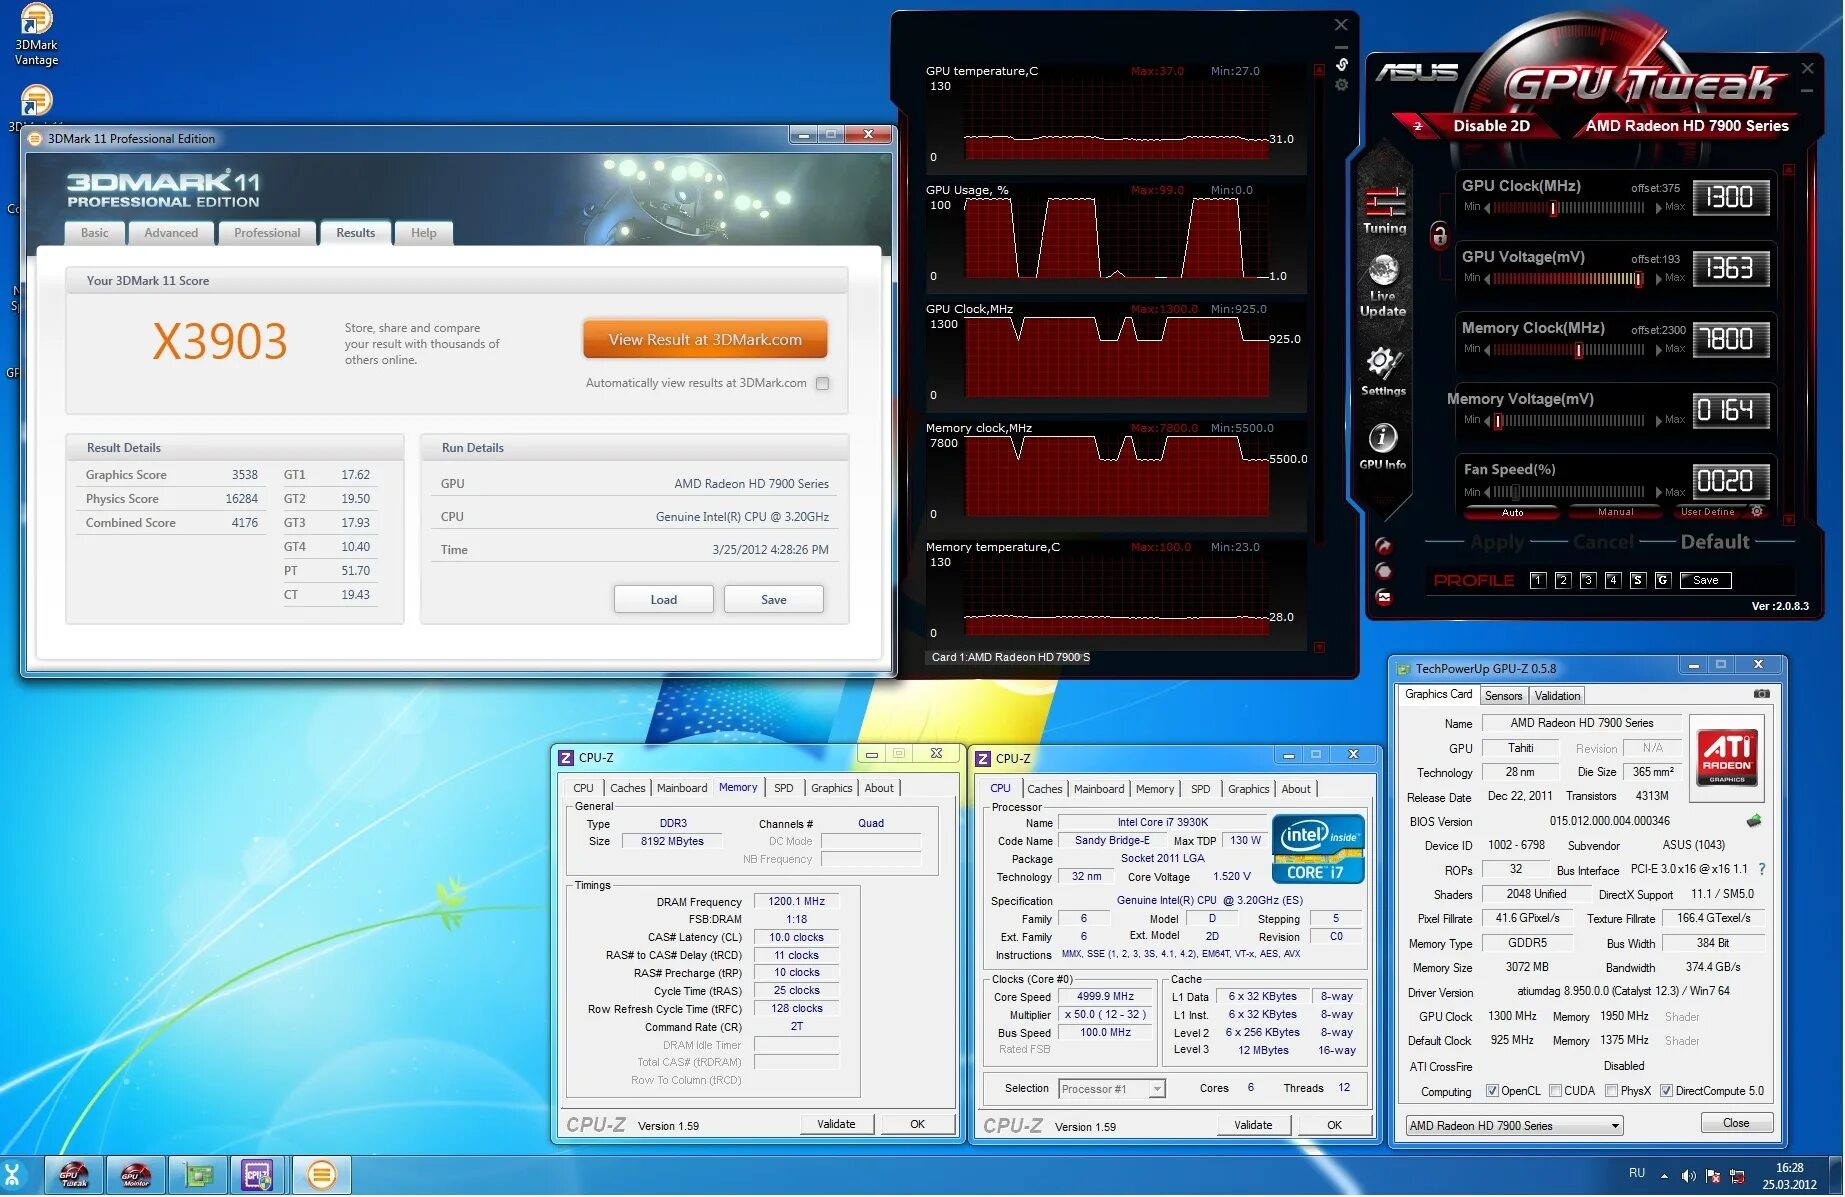The width and height of the screenshot is (1845, 1197).
Task: Click the GPU-Z BIOS save chip icon
Action: pyautogui.click(x=1753, y=821)
